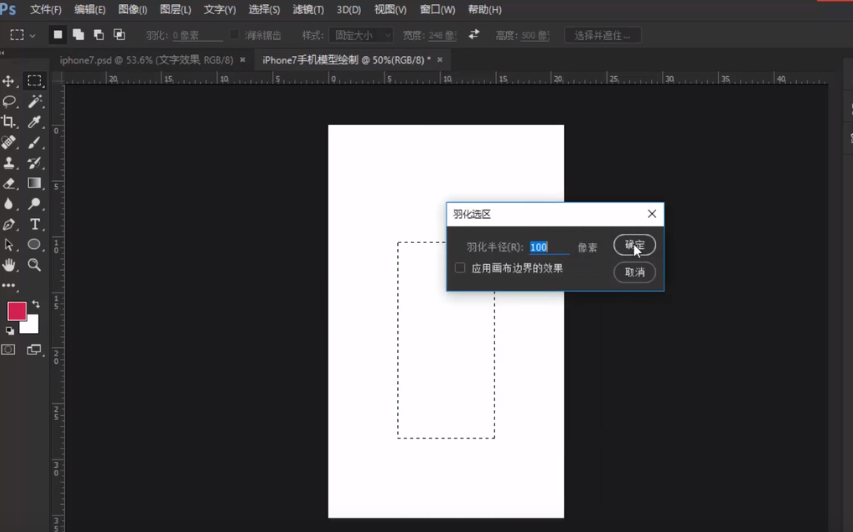Viewport: 853px width, 532px height.
Task: Select the Magic Wand tool
Action: (35, 101)
